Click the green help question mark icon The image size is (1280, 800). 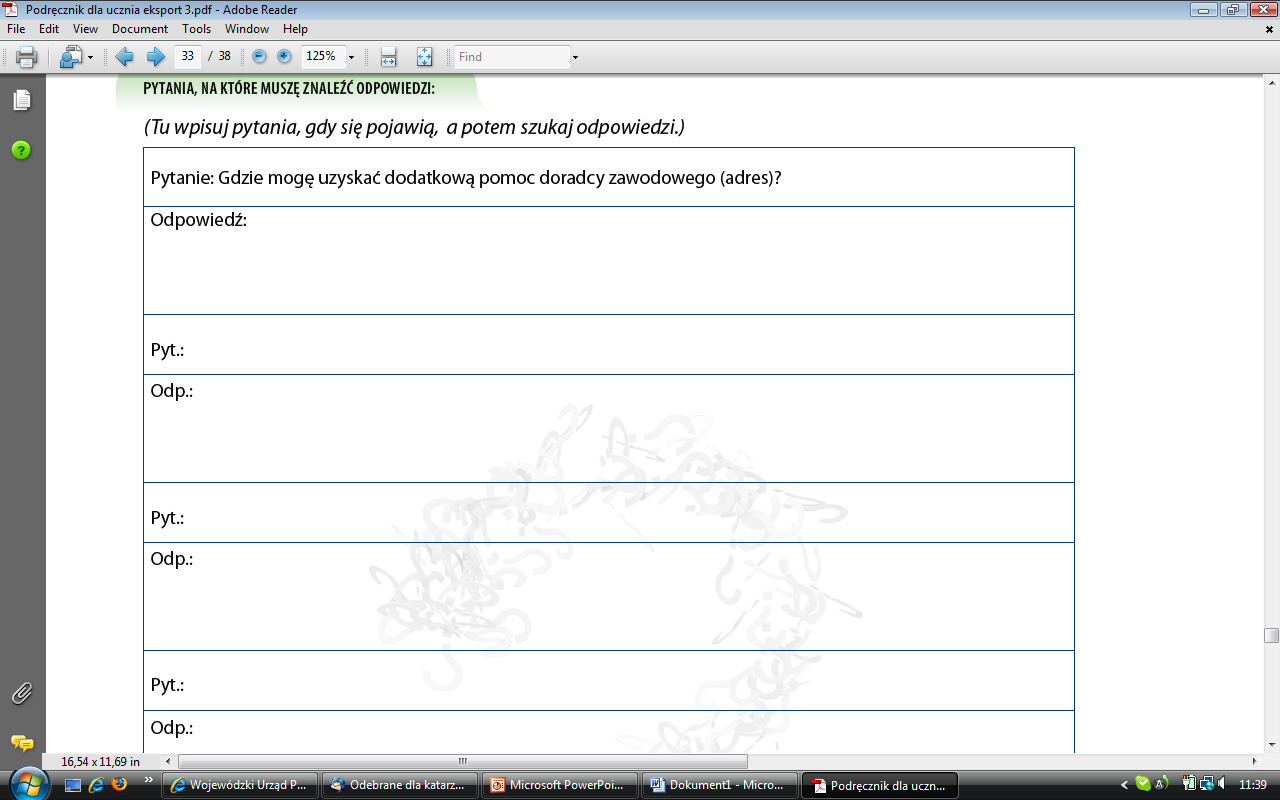point(21,150)
